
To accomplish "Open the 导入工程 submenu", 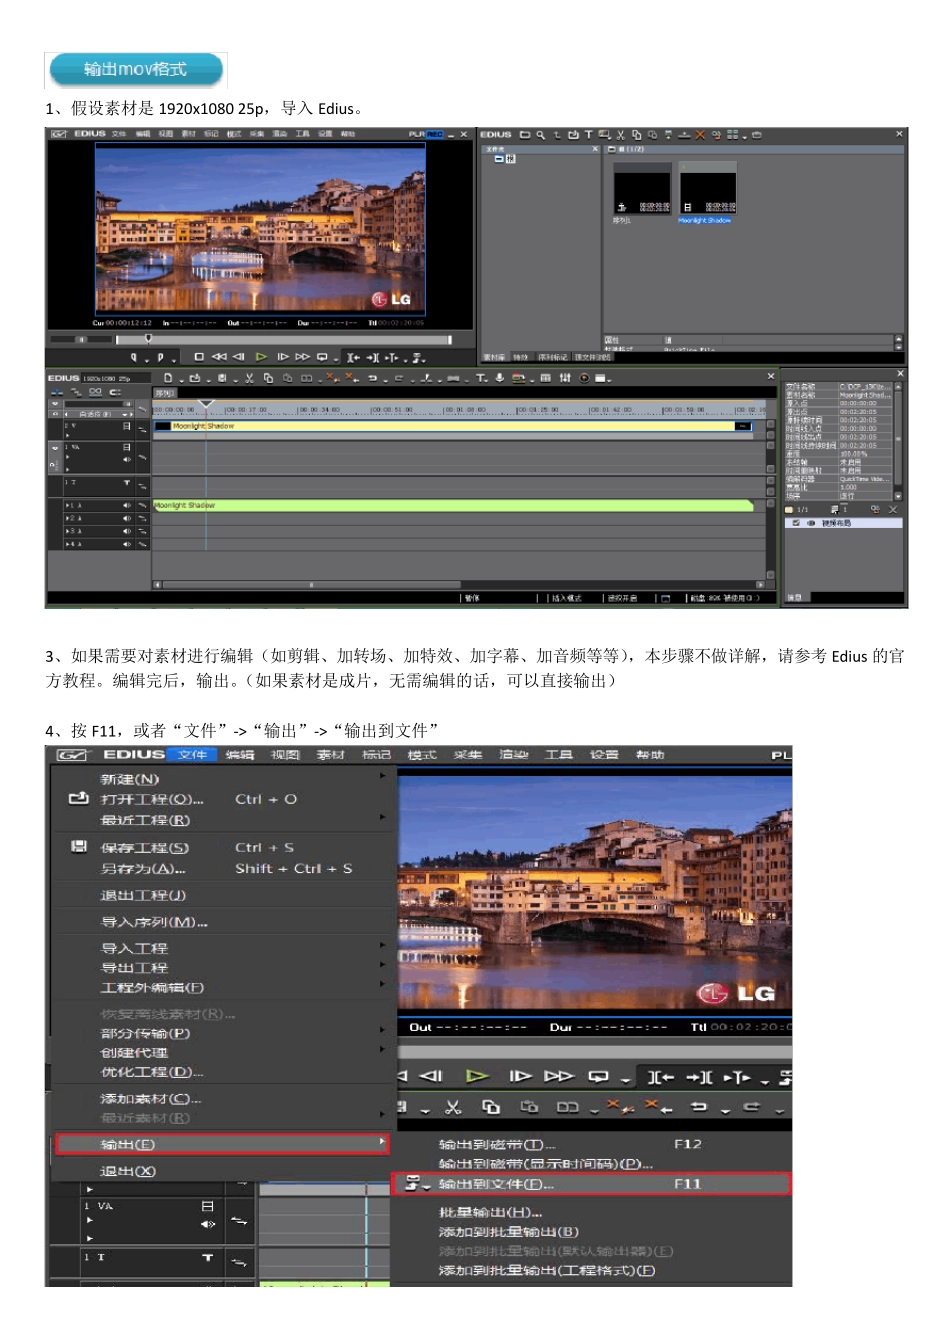I will (221, 947).
